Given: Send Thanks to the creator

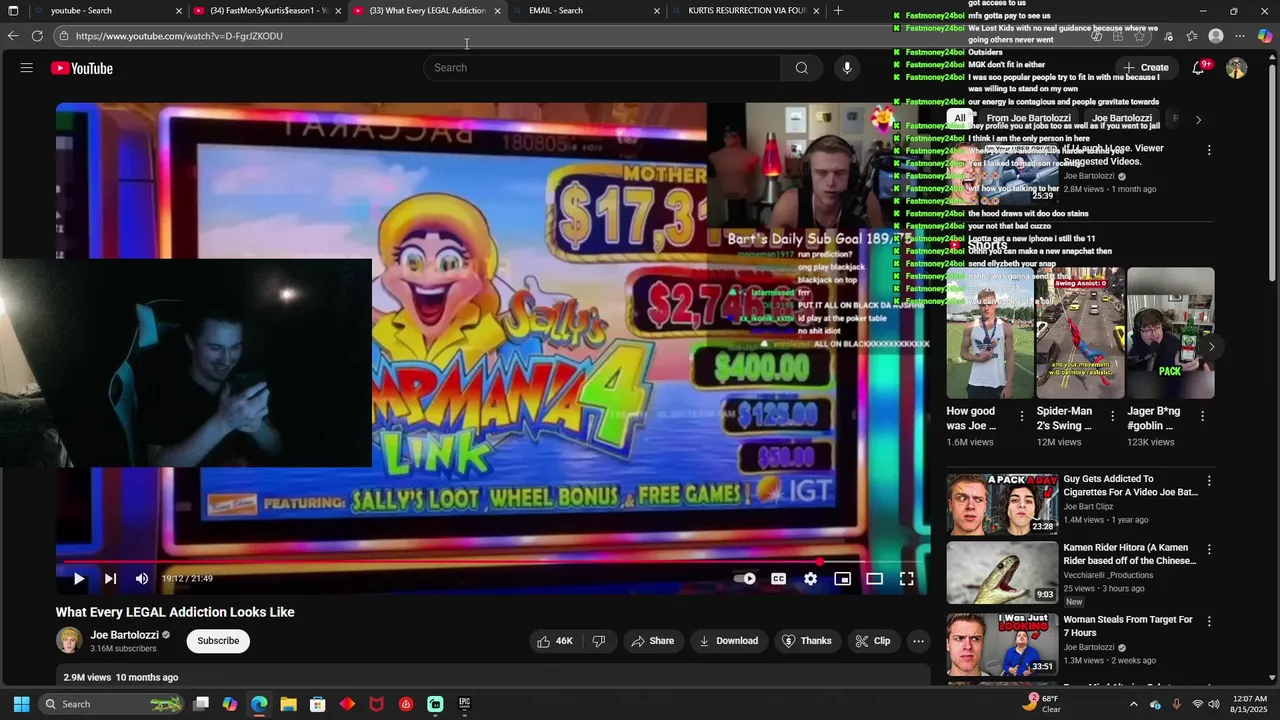Looking at the screenshot, I should pyautogui.click(x=806, y=641).
